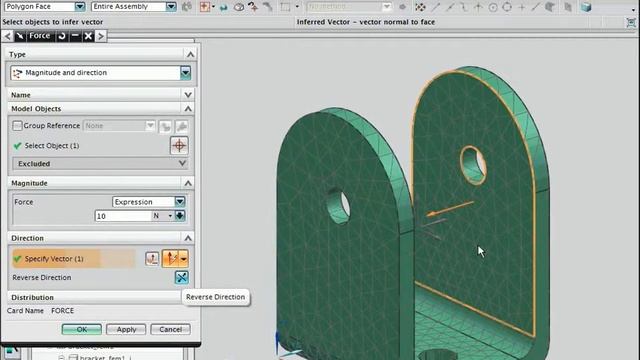
Task: Collapse the Type section chevron
Action: [x=190, y=54]
